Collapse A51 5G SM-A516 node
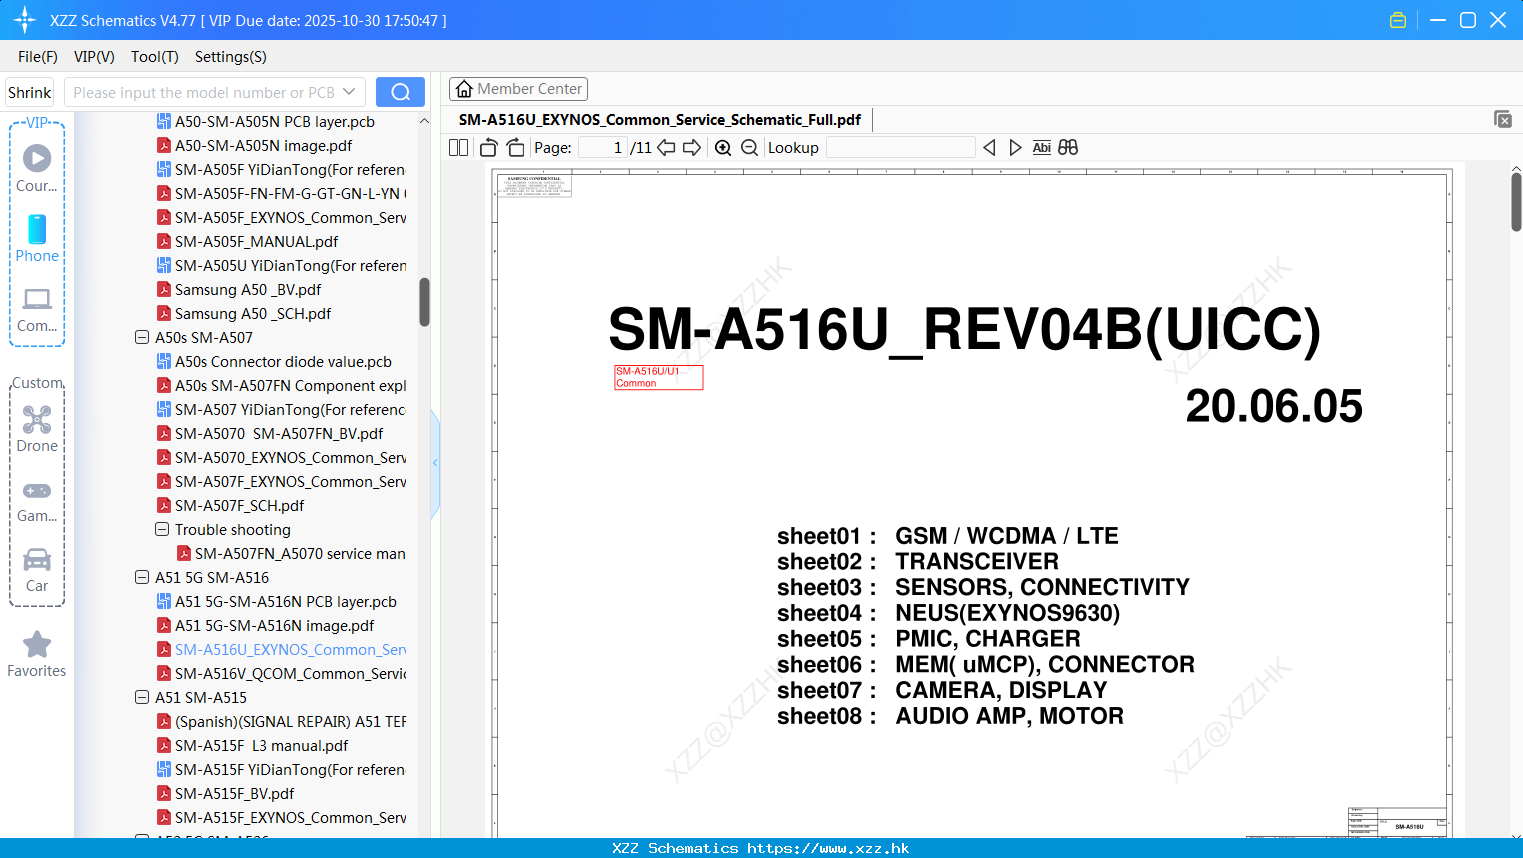This screenshot has width=1523, height=858. click(x=142, y=577)
